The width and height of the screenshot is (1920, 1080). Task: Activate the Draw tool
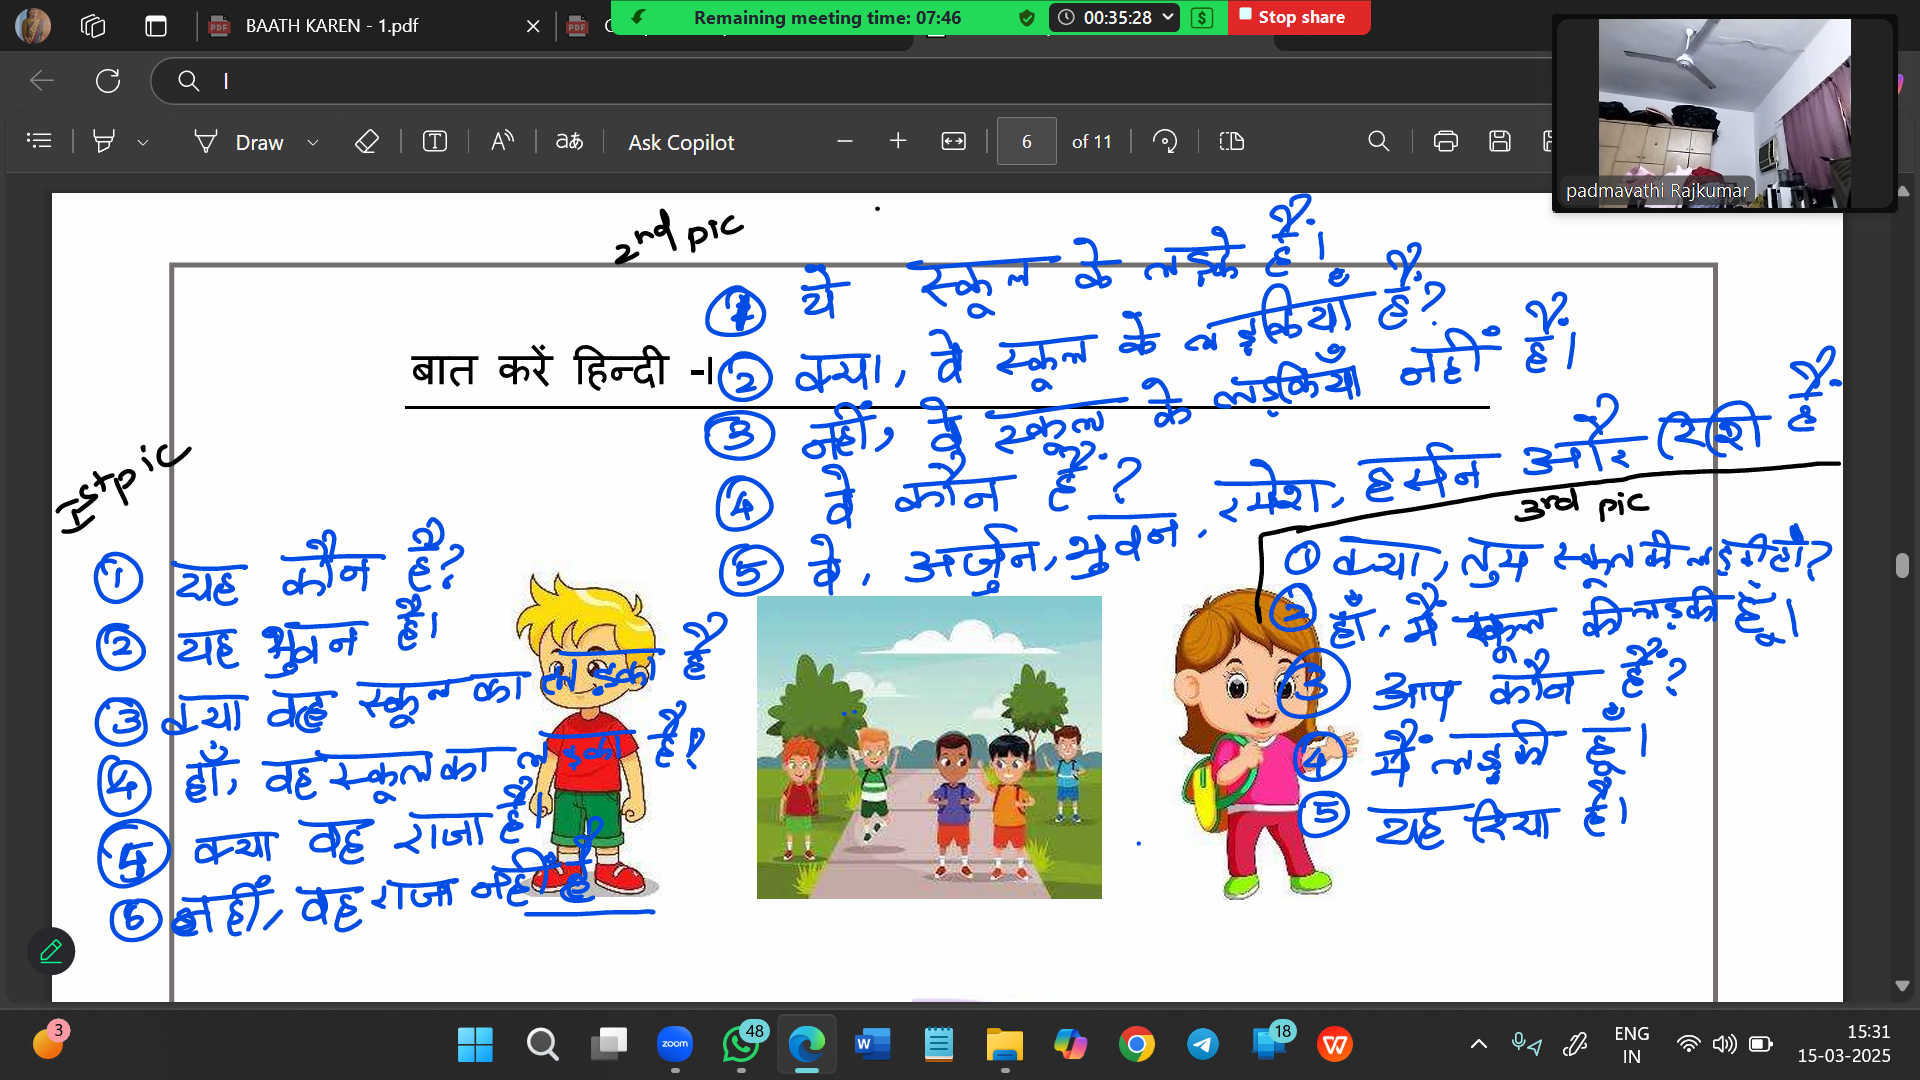(239, 142)
